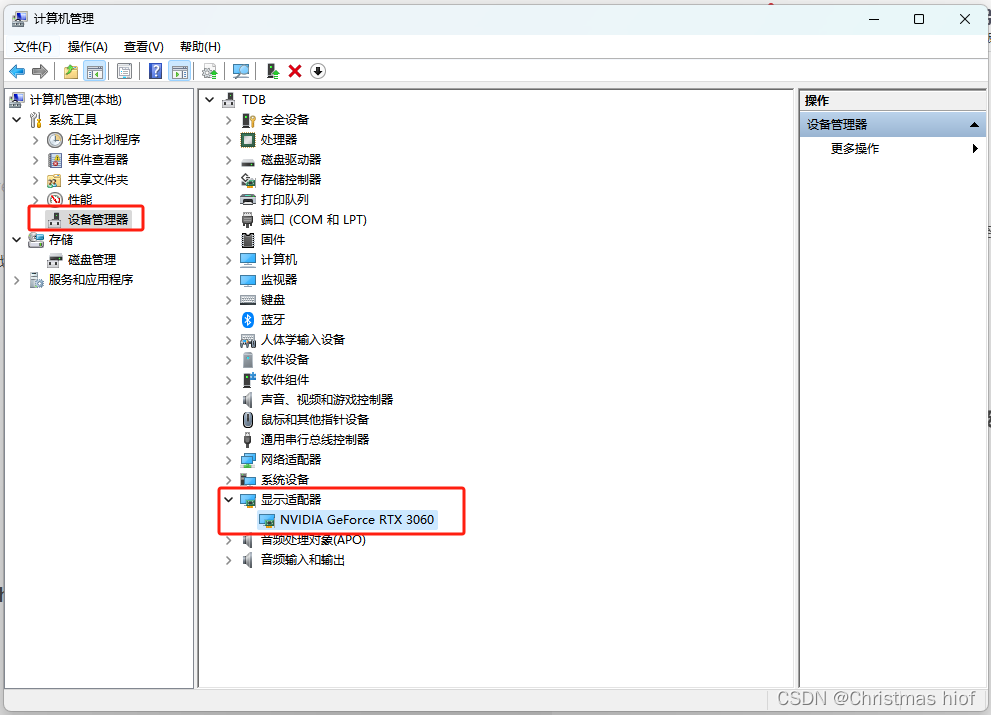
Task: Expand the 端口 (COM 和 LPT) category
Action: click(229, 220)
